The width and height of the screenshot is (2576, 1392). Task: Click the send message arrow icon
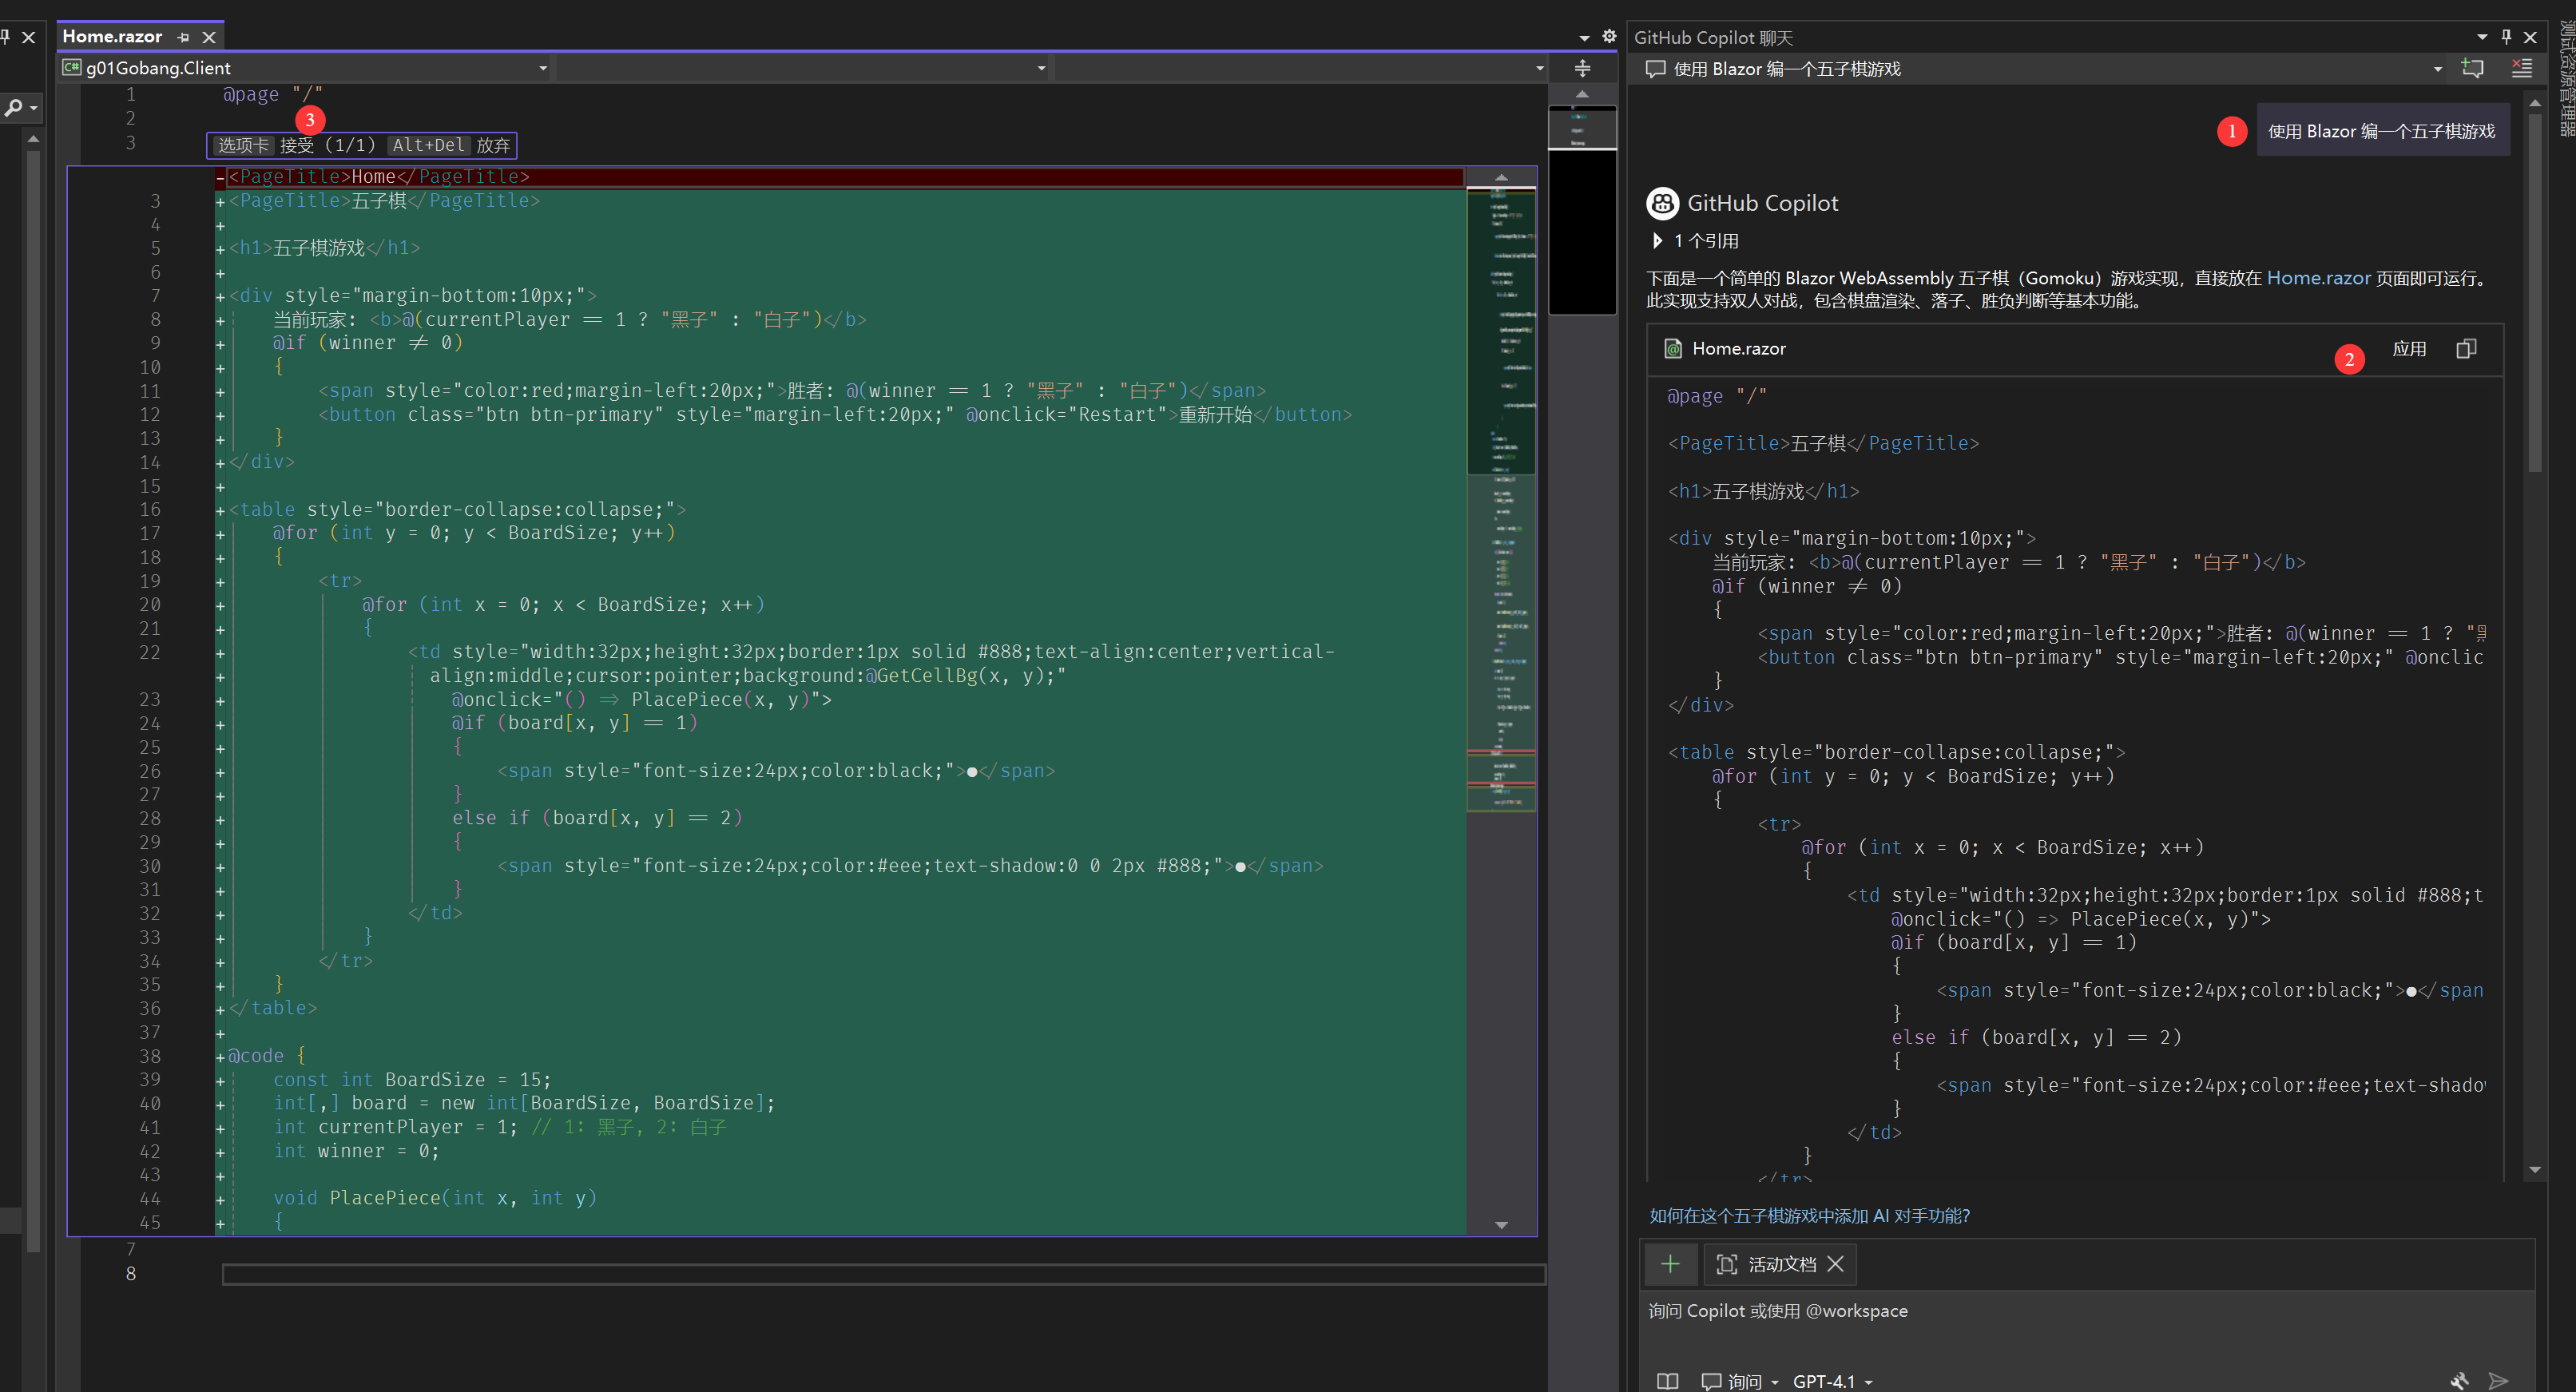click(x=2498, y=1380)
